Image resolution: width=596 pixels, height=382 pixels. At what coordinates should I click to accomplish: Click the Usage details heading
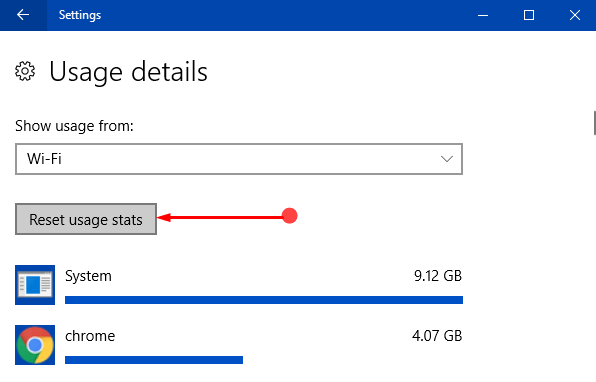coord(128,71)
